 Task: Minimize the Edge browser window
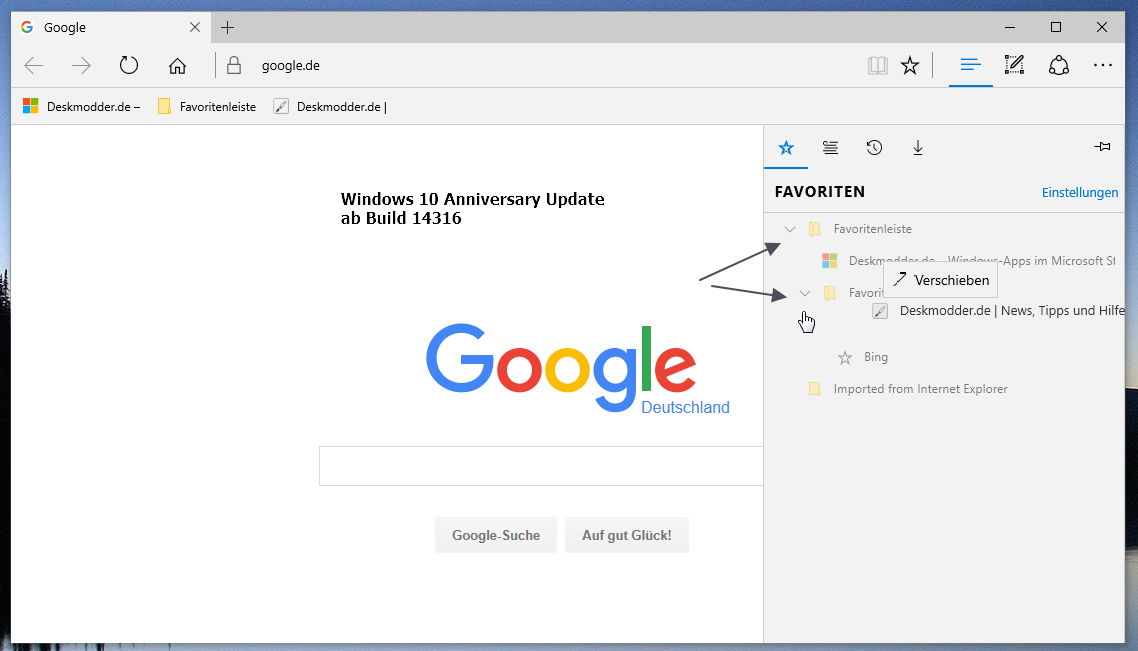tap(1010, 28)
